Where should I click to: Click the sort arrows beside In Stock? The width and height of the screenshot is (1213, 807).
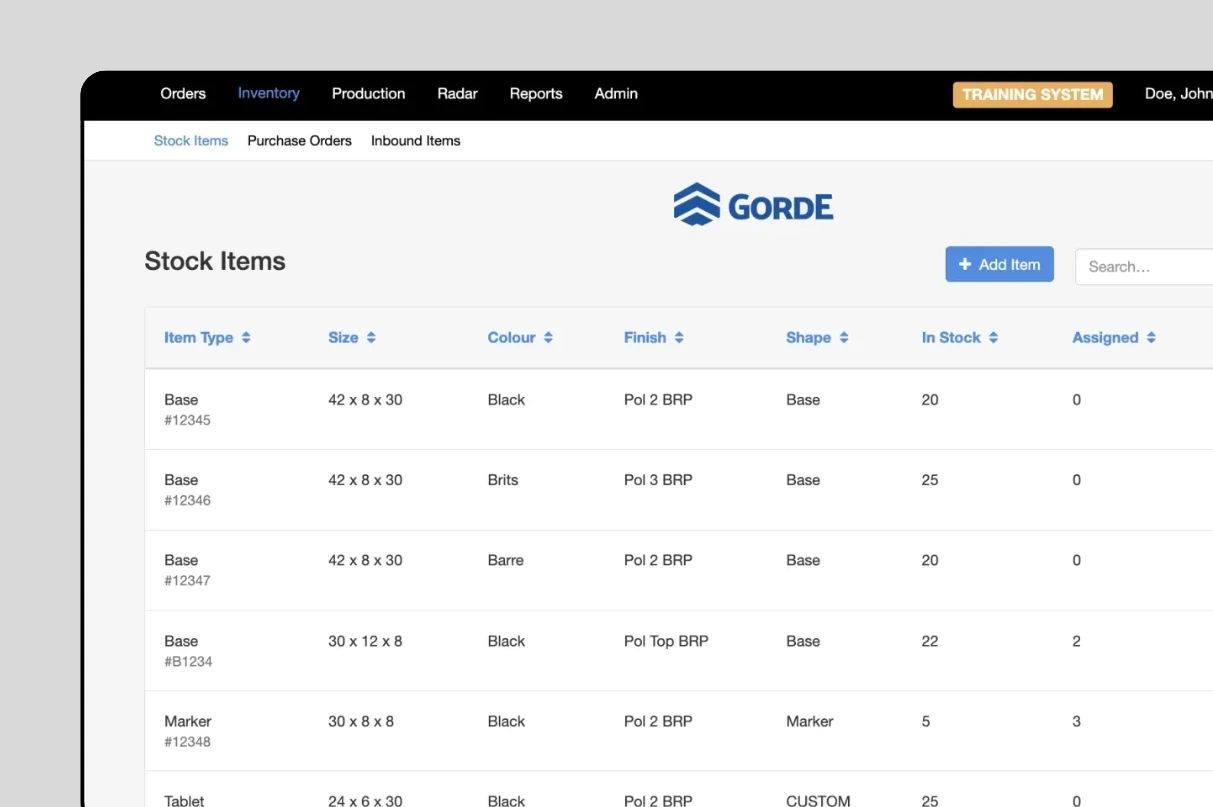[993, 338]
